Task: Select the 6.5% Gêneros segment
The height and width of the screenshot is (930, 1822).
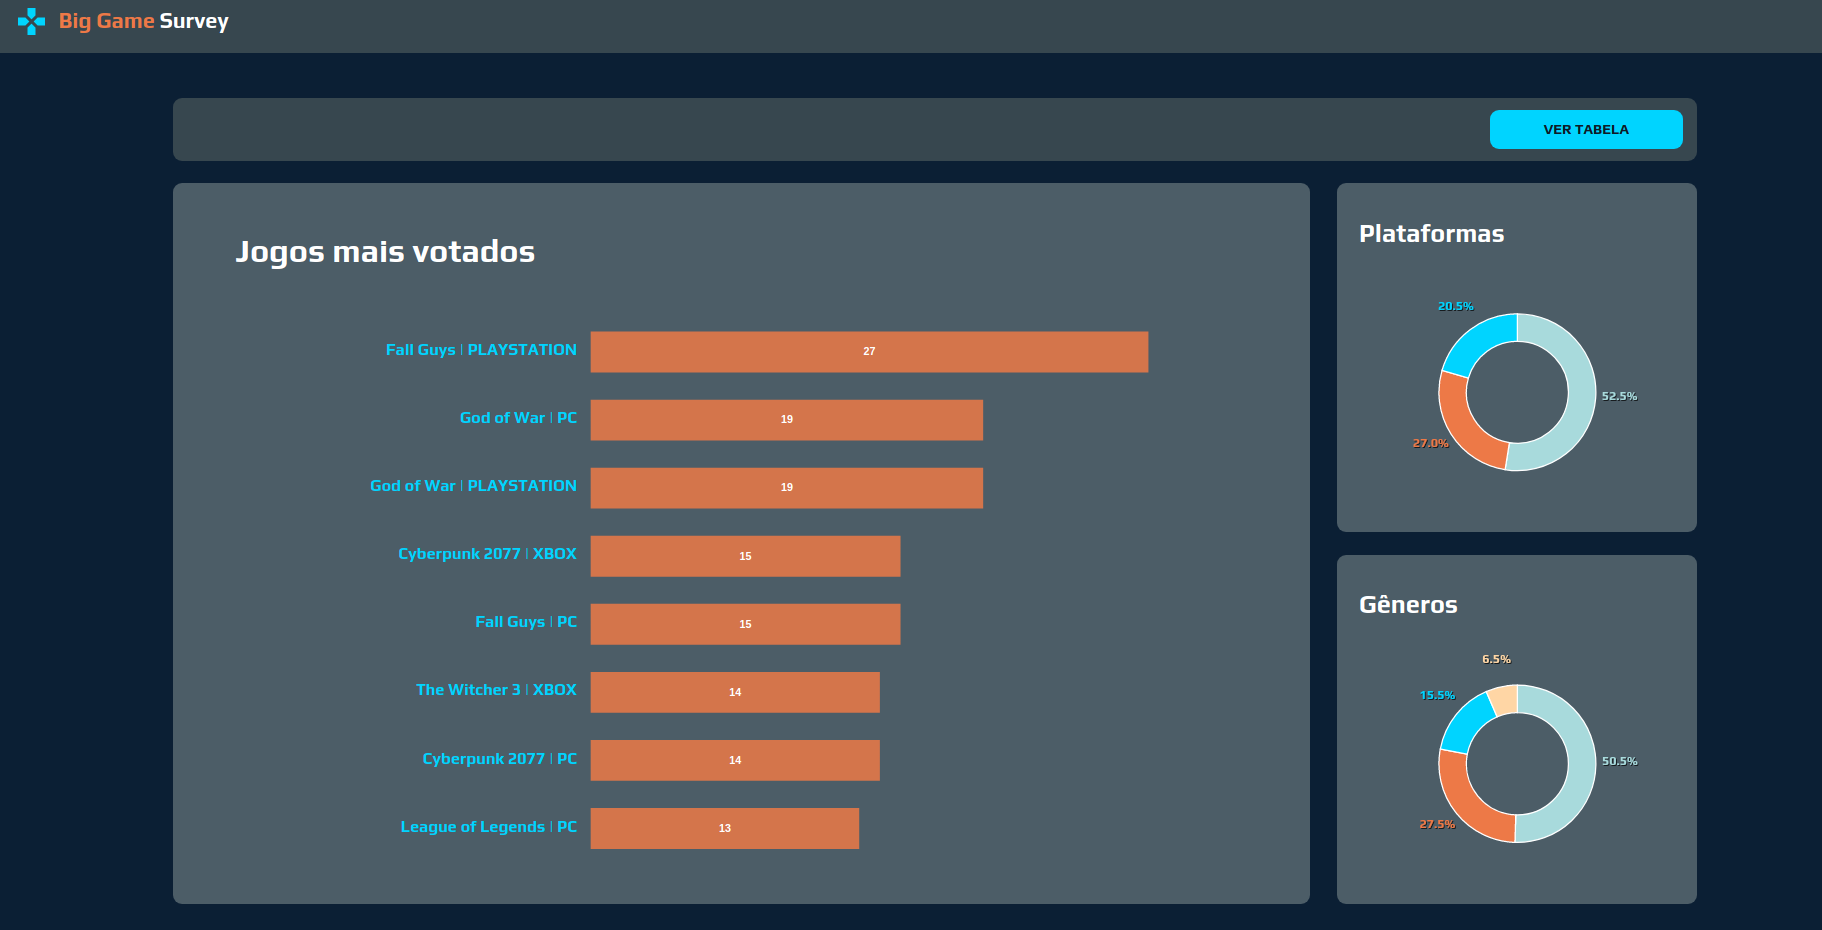Action: pyautogui.click(x=1503, y=700)
